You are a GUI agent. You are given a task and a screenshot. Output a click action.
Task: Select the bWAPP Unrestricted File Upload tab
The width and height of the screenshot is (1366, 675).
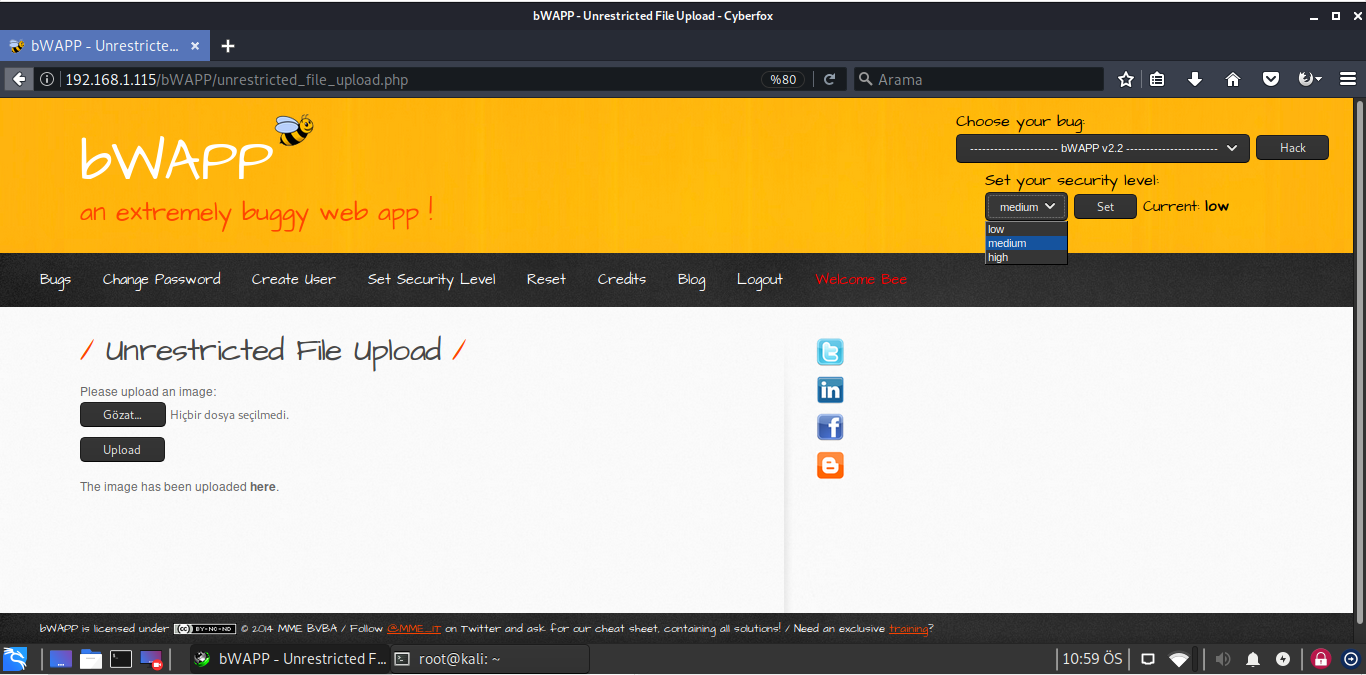click(x=105, y=46)
